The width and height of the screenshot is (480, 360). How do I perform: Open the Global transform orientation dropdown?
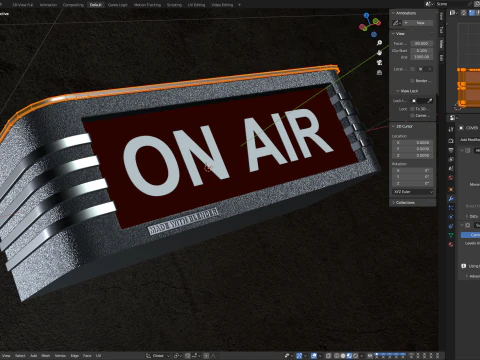(x=158, y=356)
